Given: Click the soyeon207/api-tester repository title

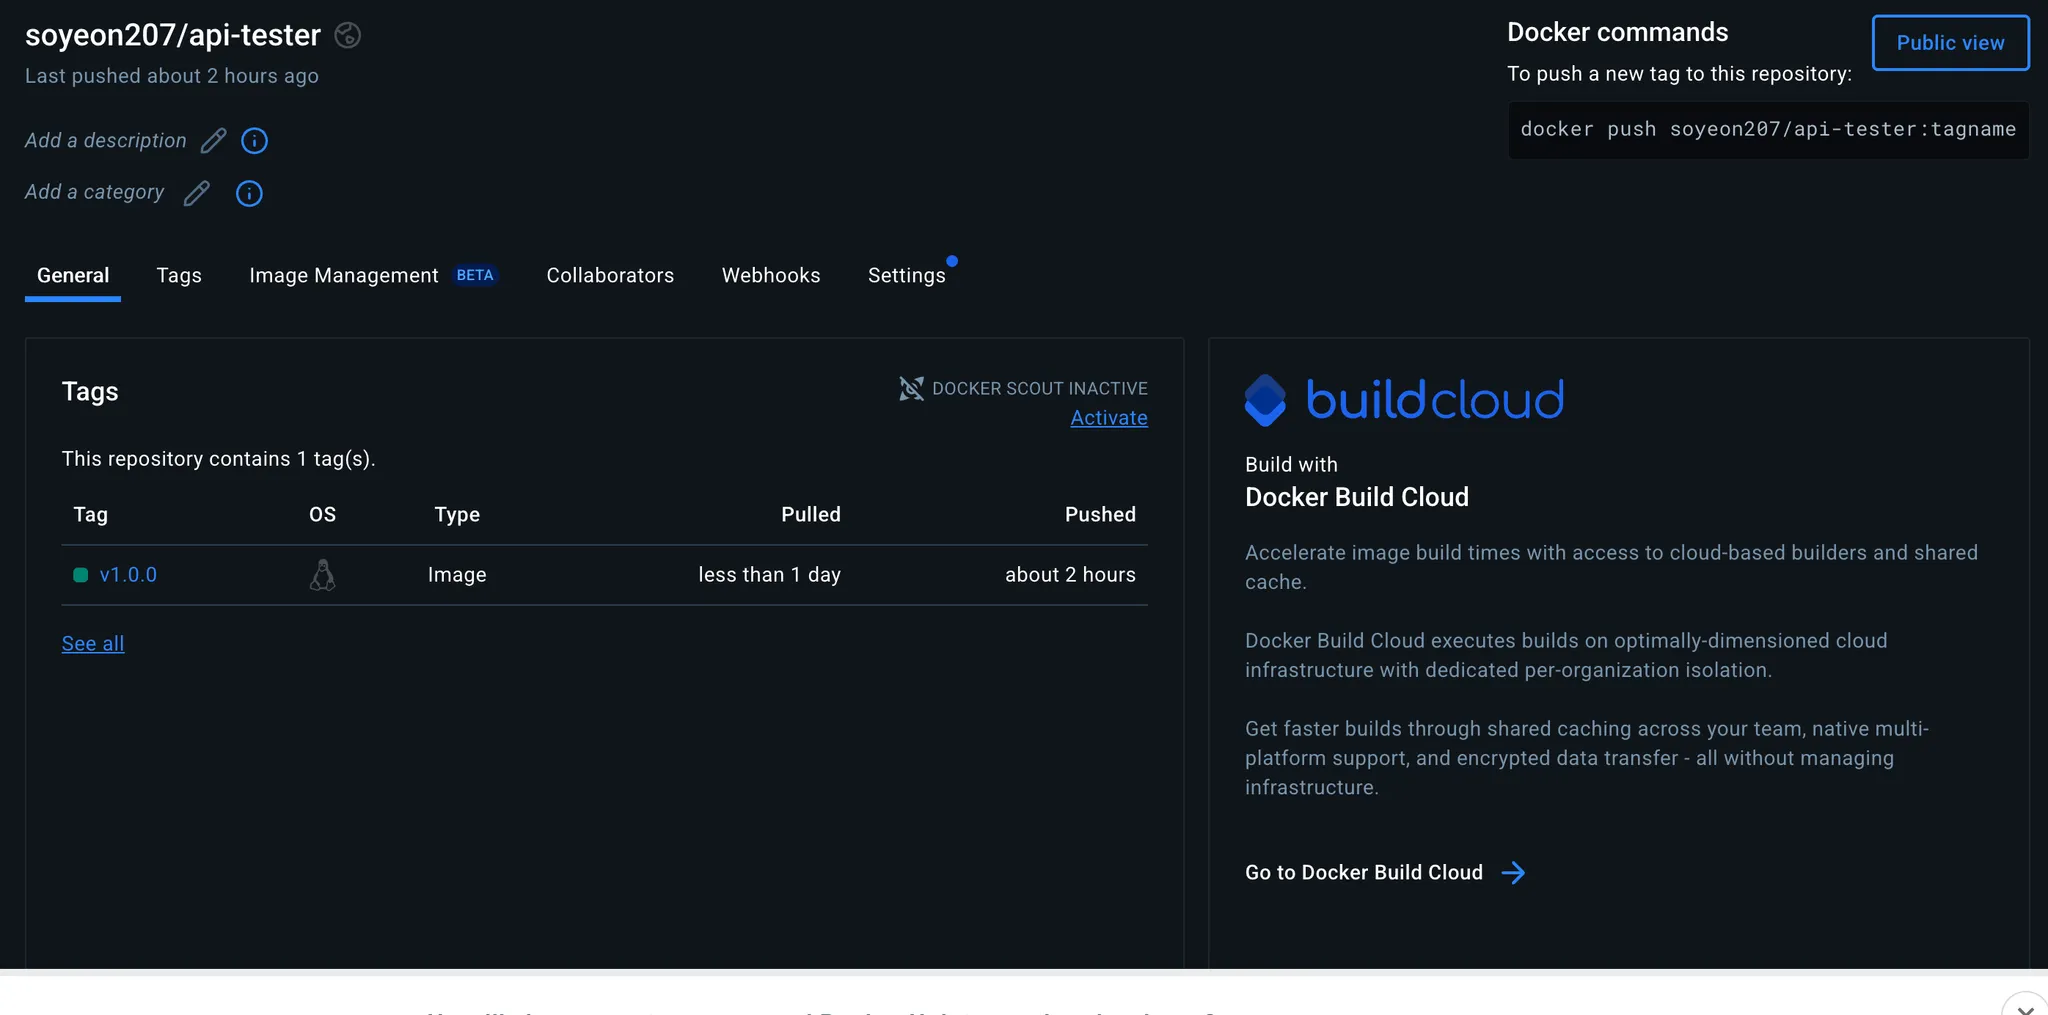Looking at the screenshot, I should (173, 35).
